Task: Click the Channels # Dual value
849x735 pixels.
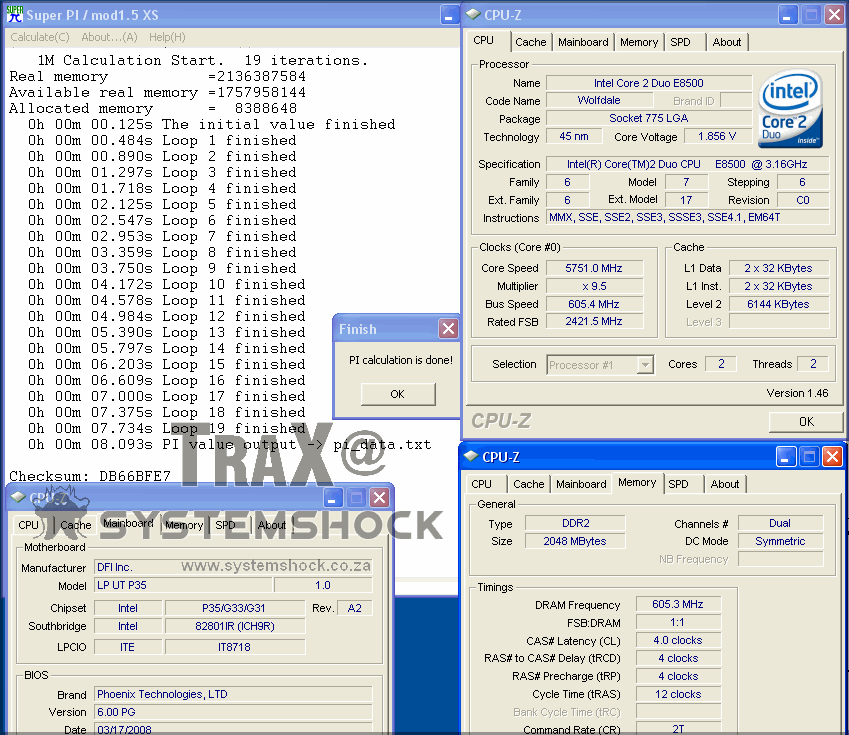Action: pos(780,523)
